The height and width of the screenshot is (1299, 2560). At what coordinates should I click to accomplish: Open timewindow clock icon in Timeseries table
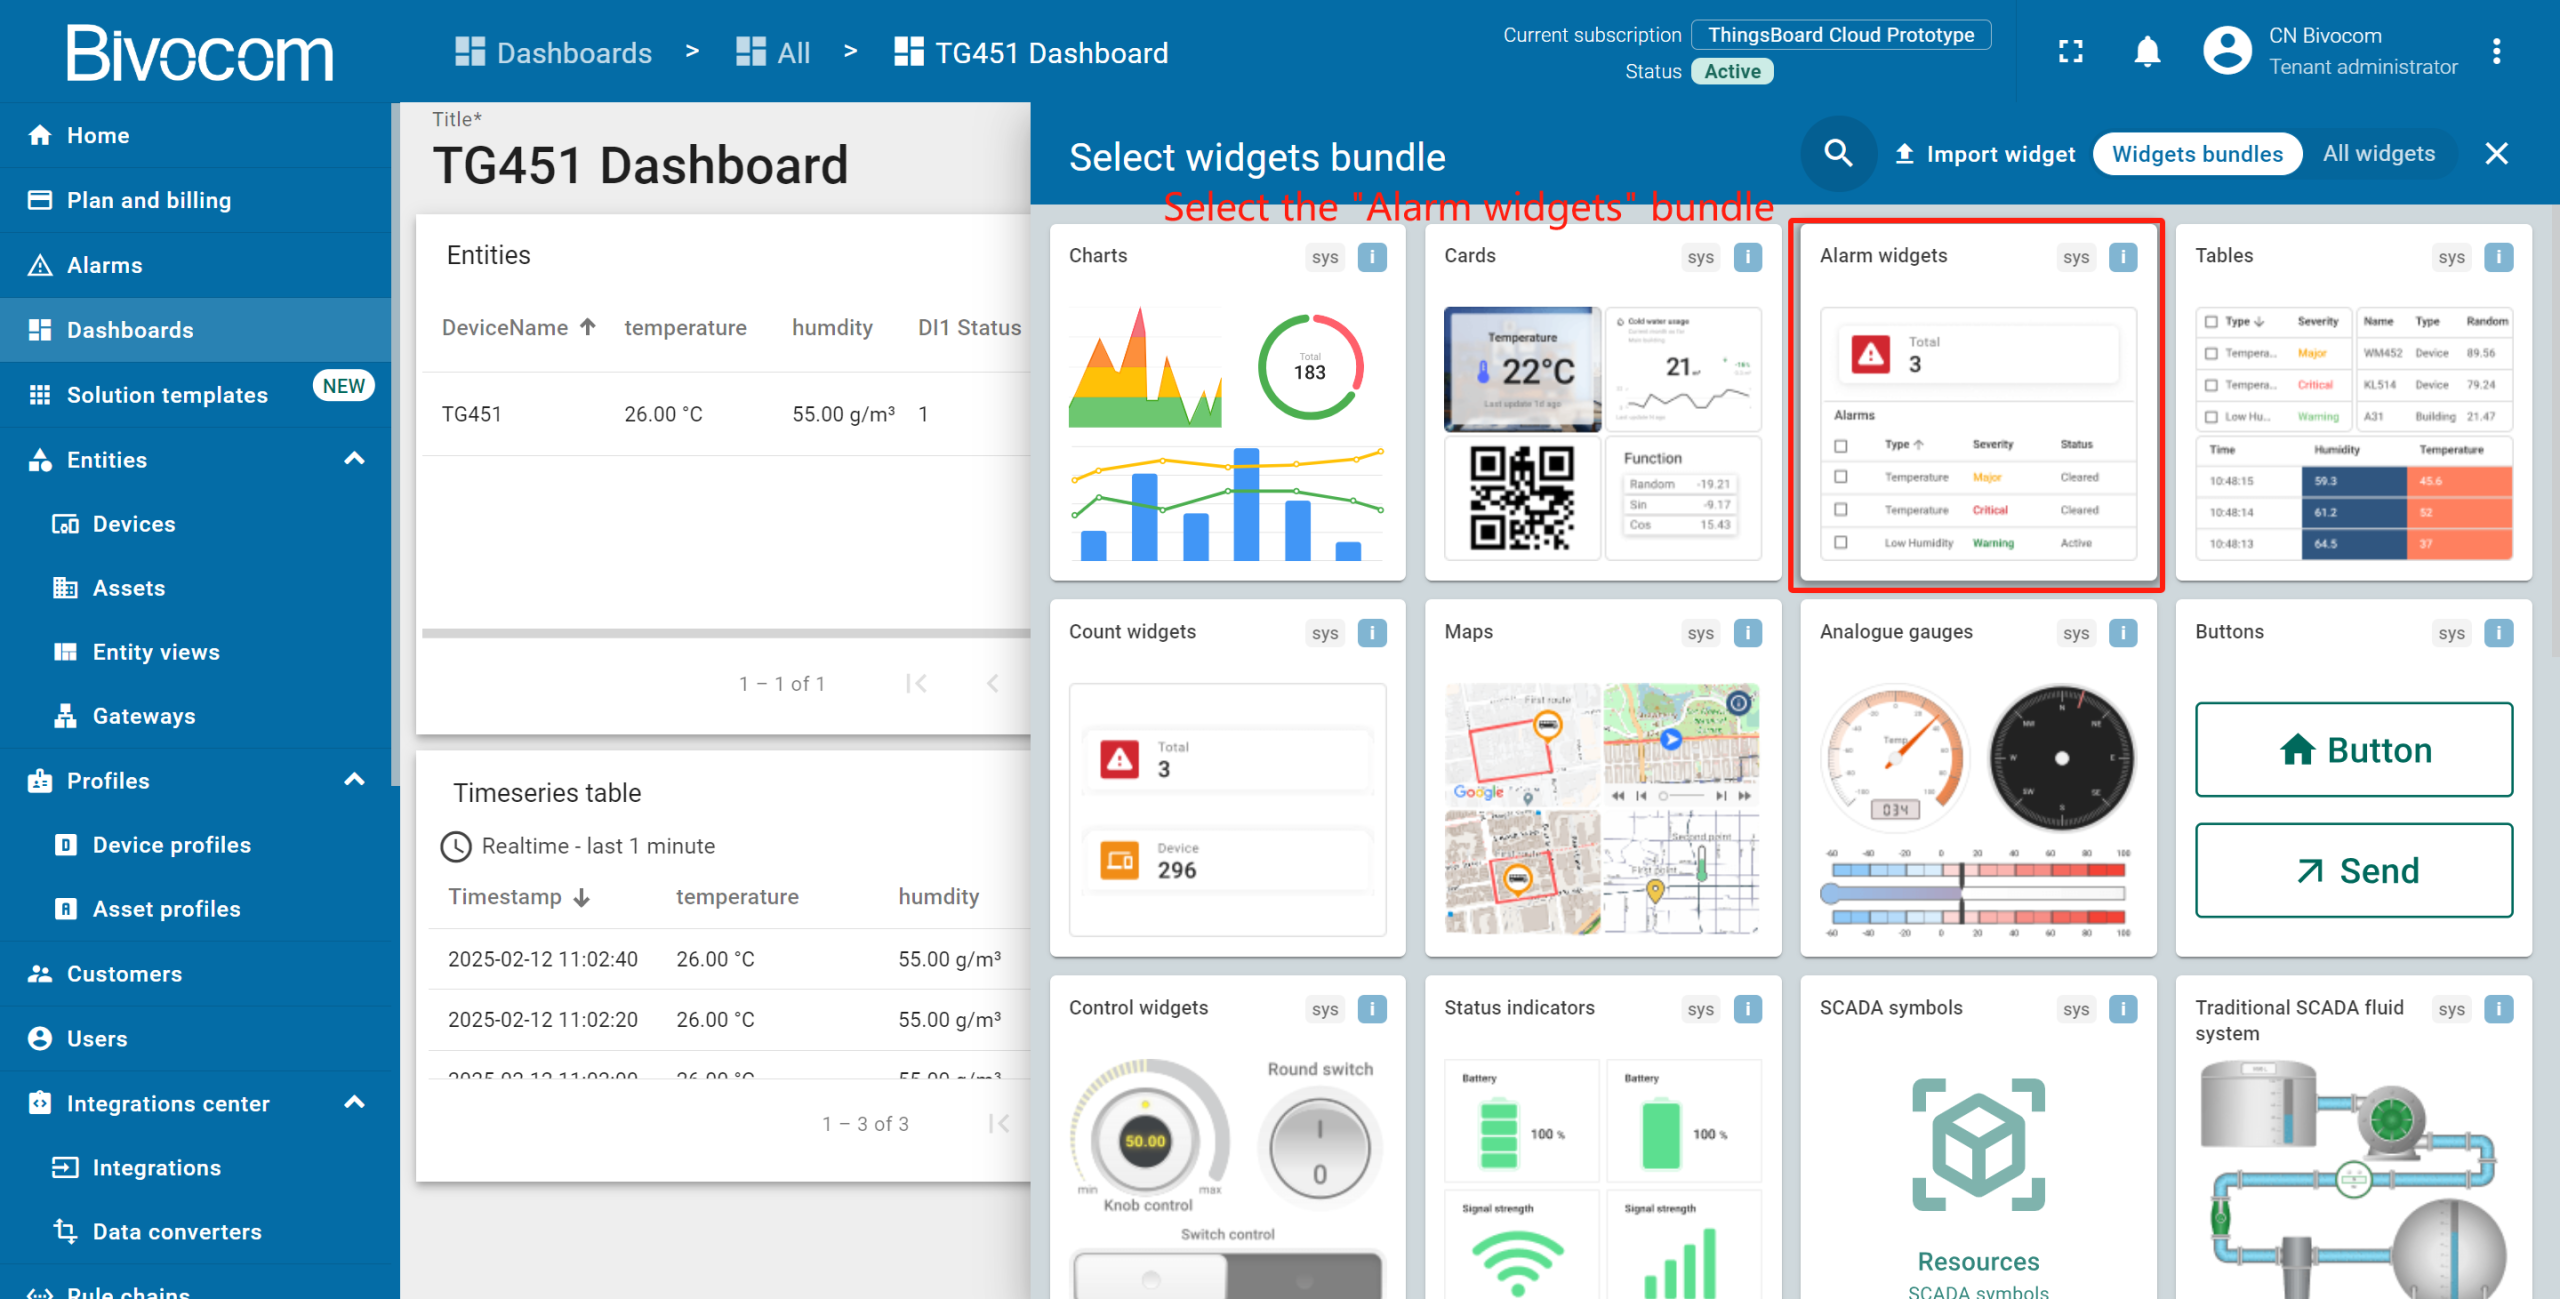pos(456,846)
